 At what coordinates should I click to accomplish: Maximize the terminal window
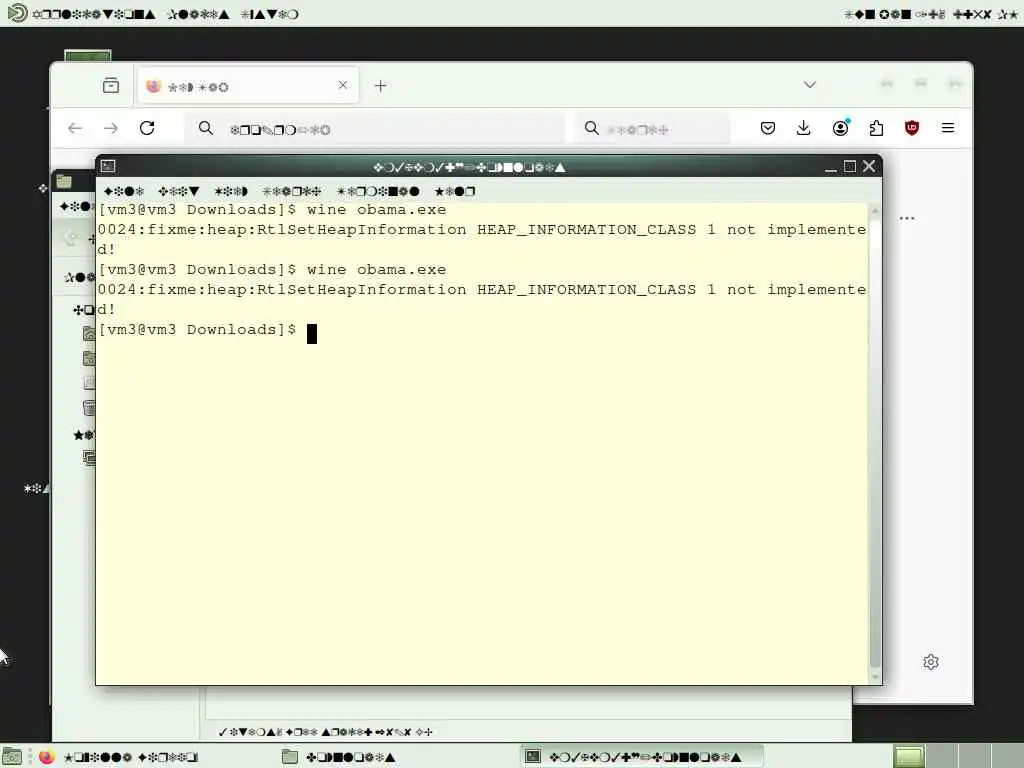pyautogui.click(x=850, y=167)
